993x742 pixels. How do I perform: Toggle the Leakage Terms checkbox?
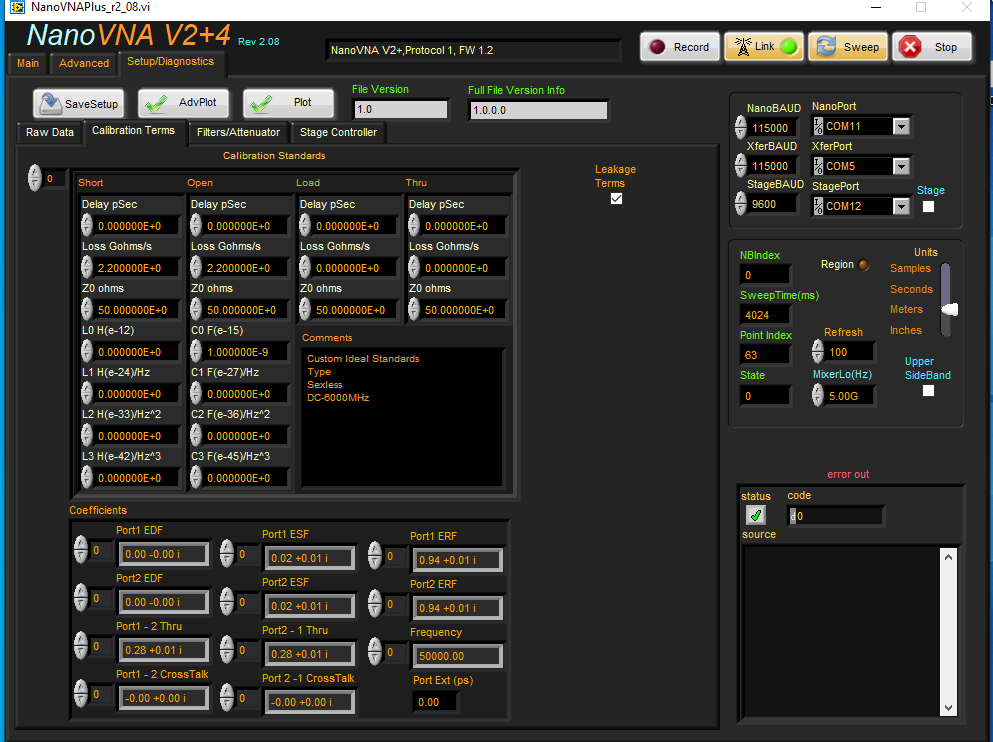616,199
